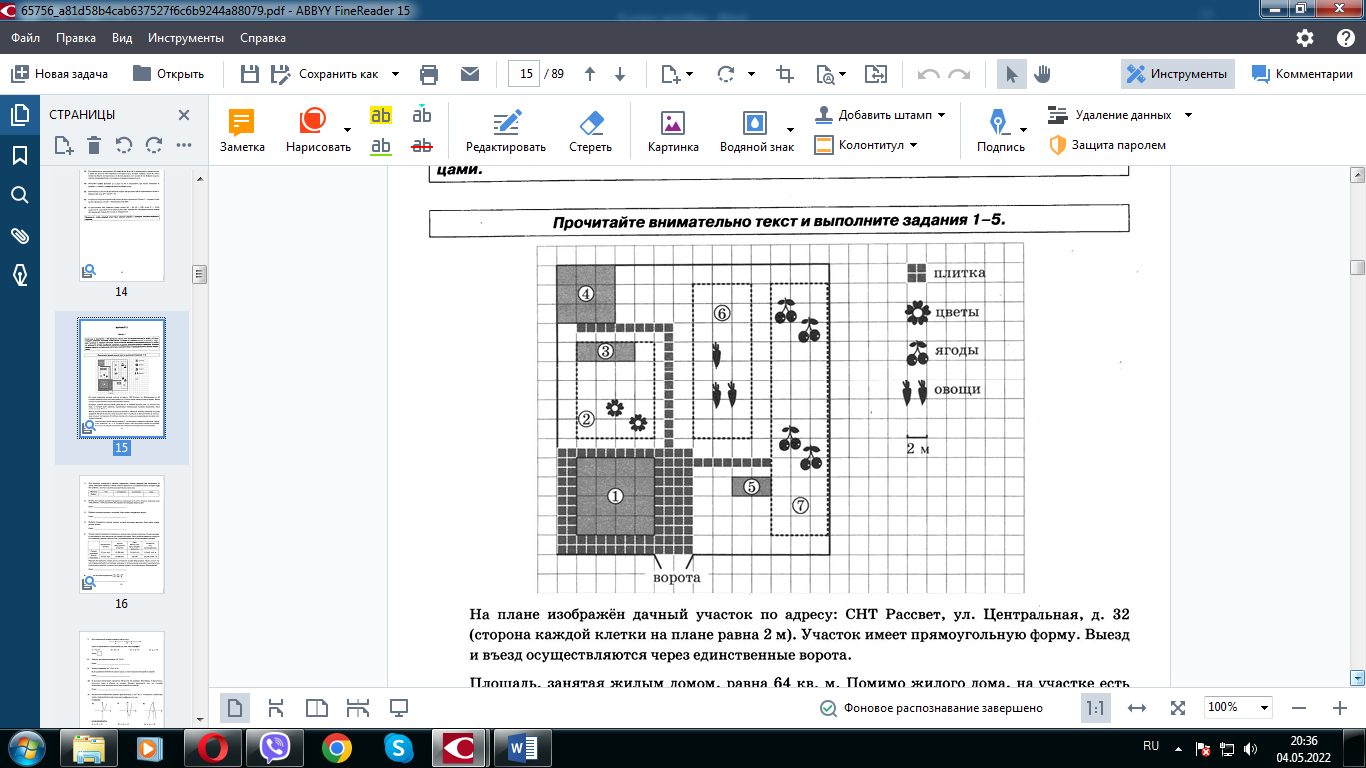Open settings gear icon at top right

pyautogui.click(x=1305, y=38)
